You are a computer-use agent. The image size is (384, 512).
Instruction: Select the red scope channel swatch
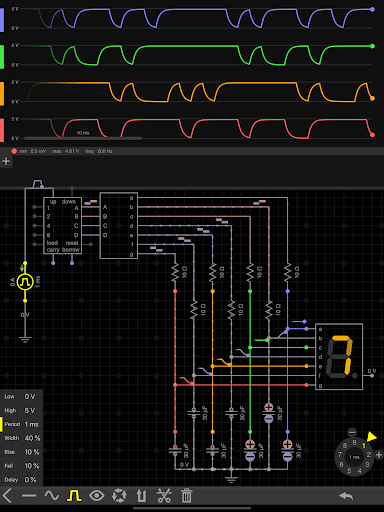click(2, 130)
